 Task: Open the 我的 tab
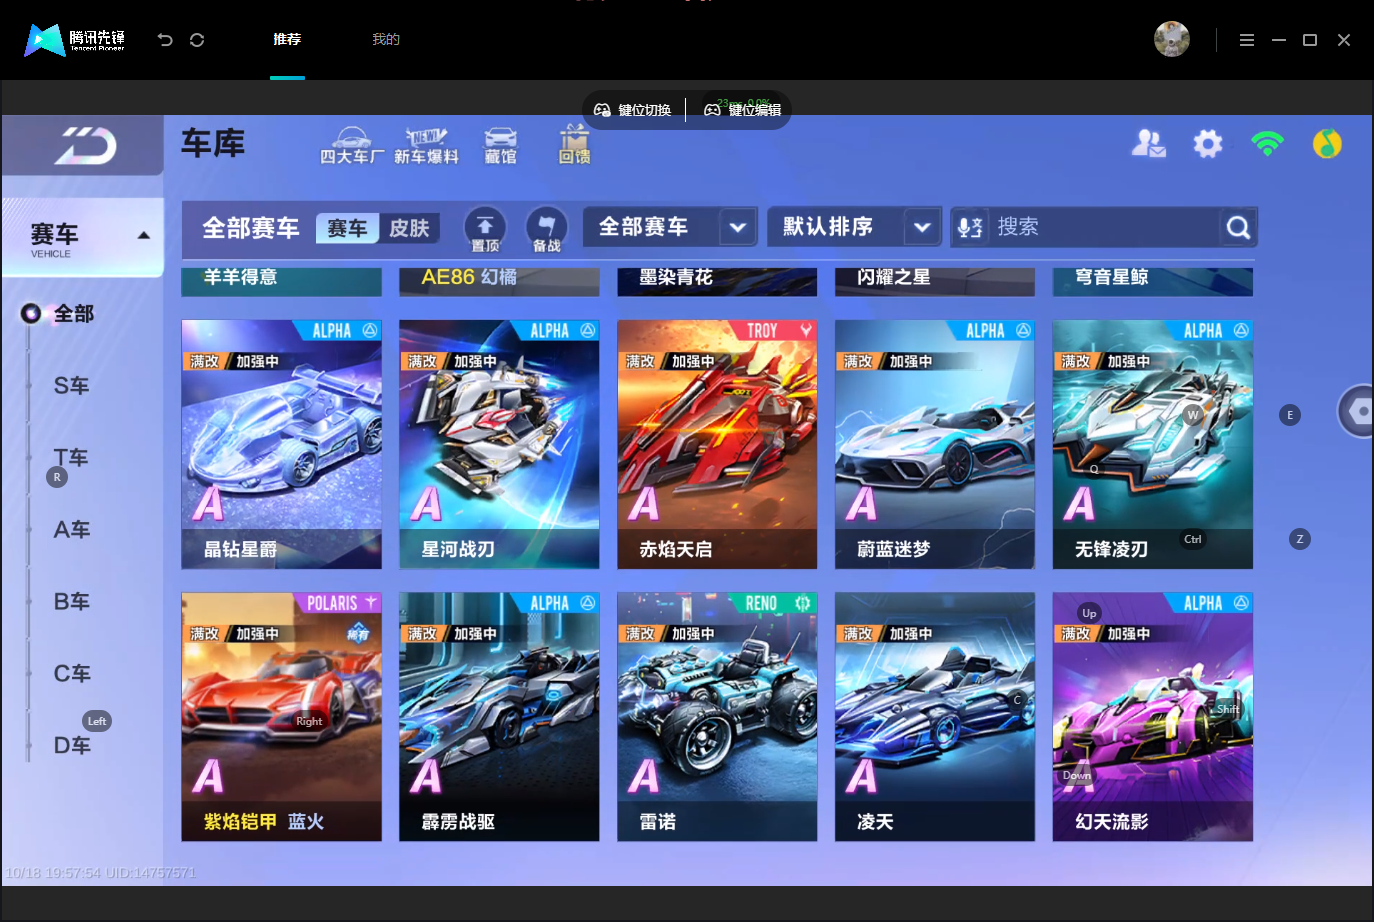click(386, 40)
